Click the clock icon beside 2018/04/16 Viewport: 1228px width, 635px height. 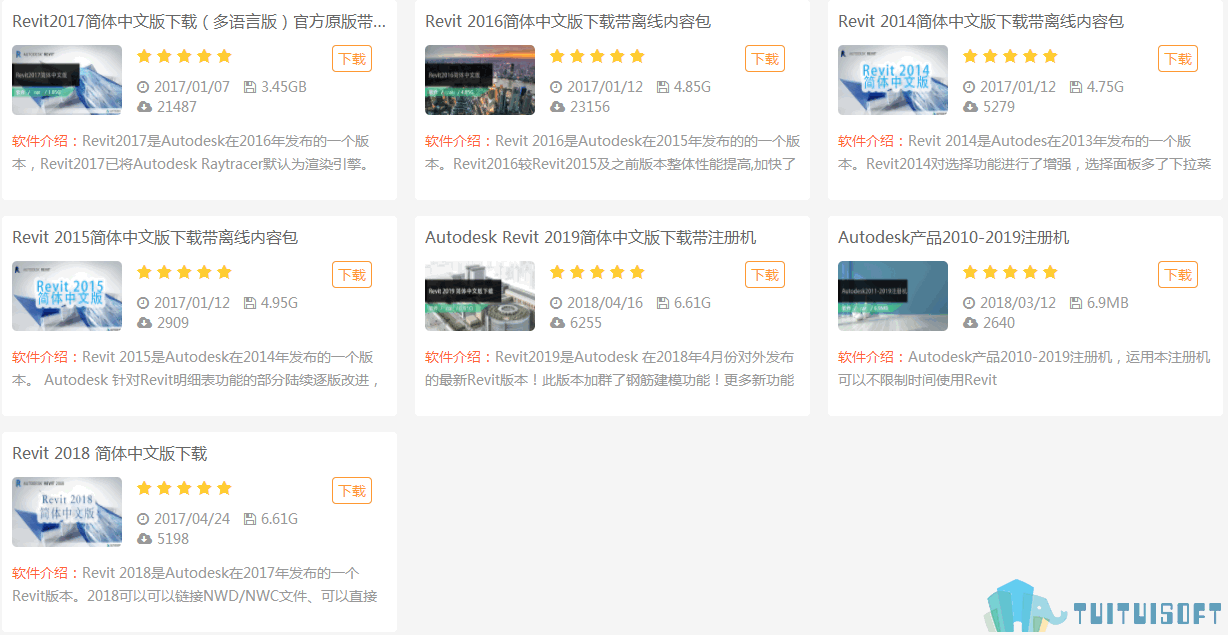[x=556, y=303]
